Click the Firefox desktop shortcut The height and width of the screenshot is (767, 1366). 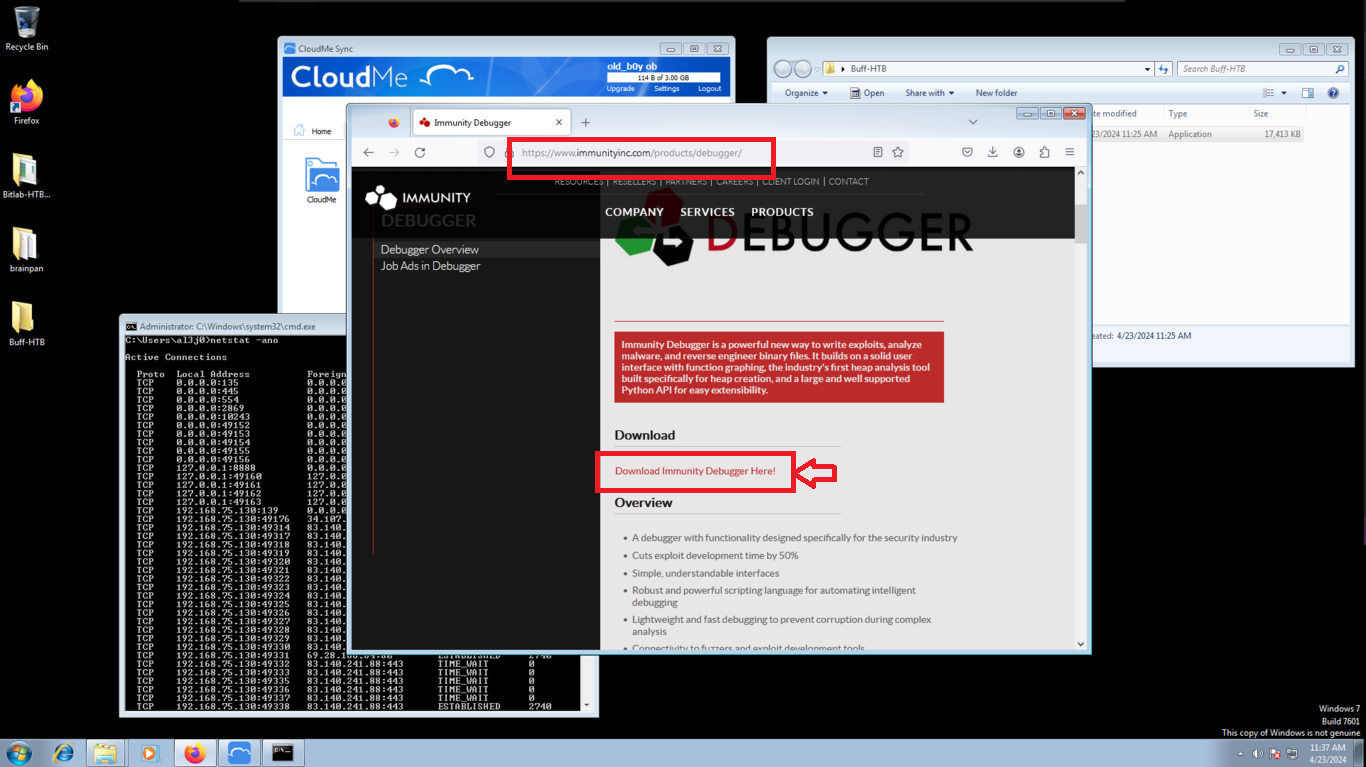[x=27, y=102]
